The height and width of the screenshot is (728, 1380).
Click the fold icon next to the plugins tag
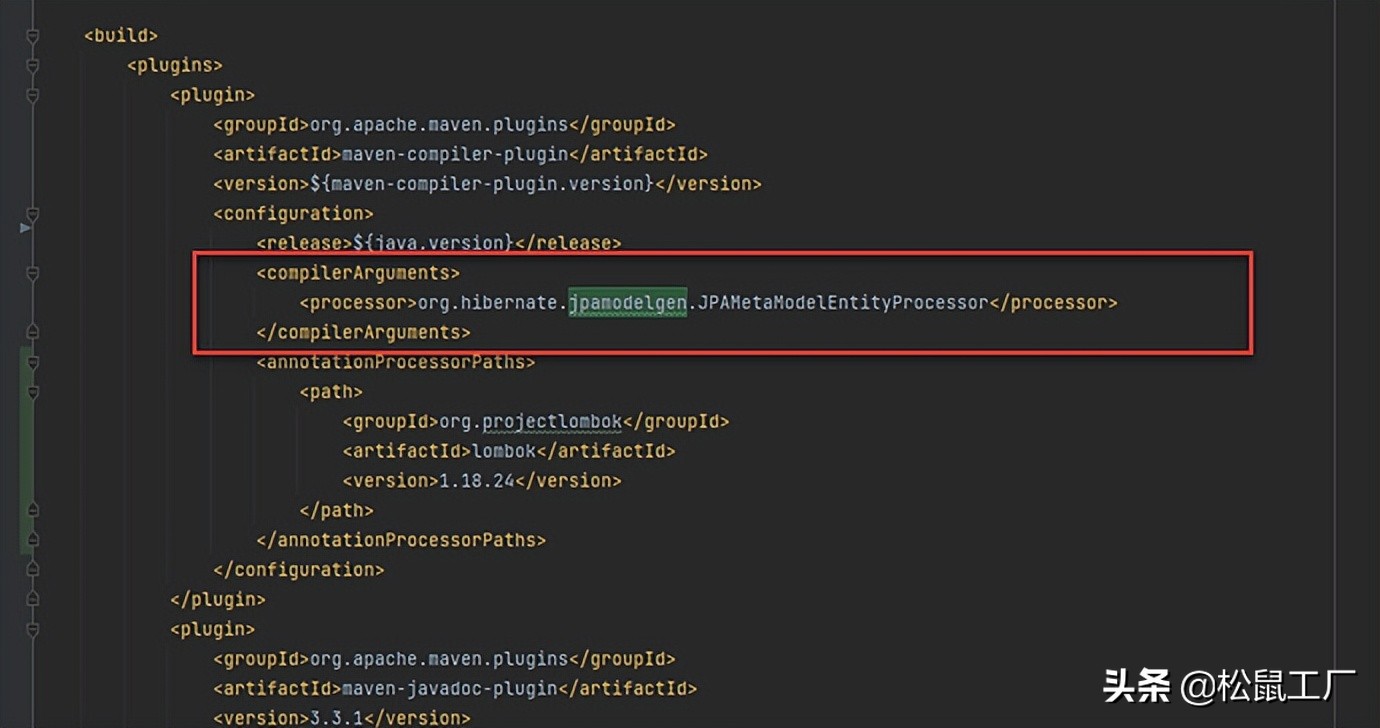click(32, 63)
